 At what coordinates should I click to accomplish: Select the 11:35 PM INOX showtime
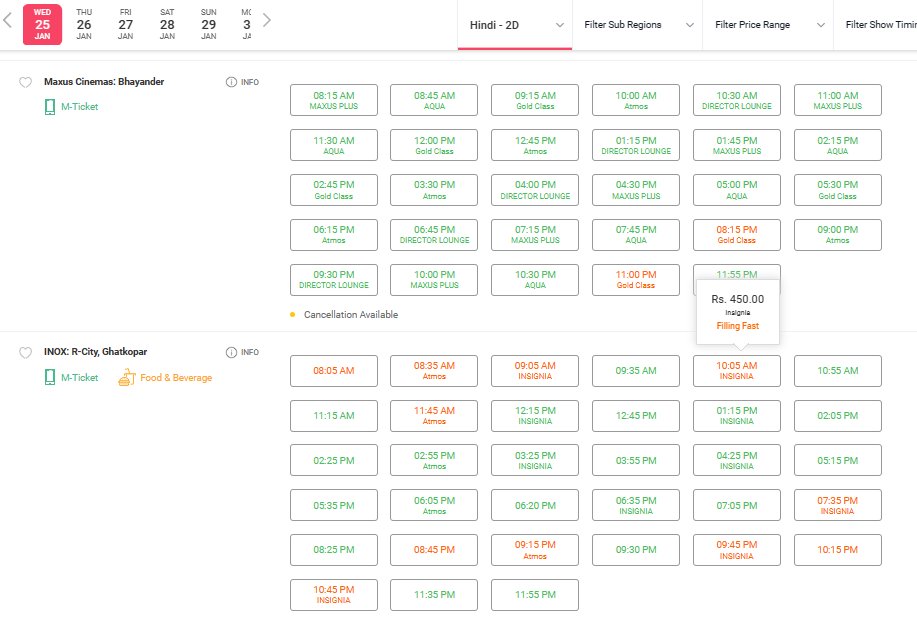point(434,595)
